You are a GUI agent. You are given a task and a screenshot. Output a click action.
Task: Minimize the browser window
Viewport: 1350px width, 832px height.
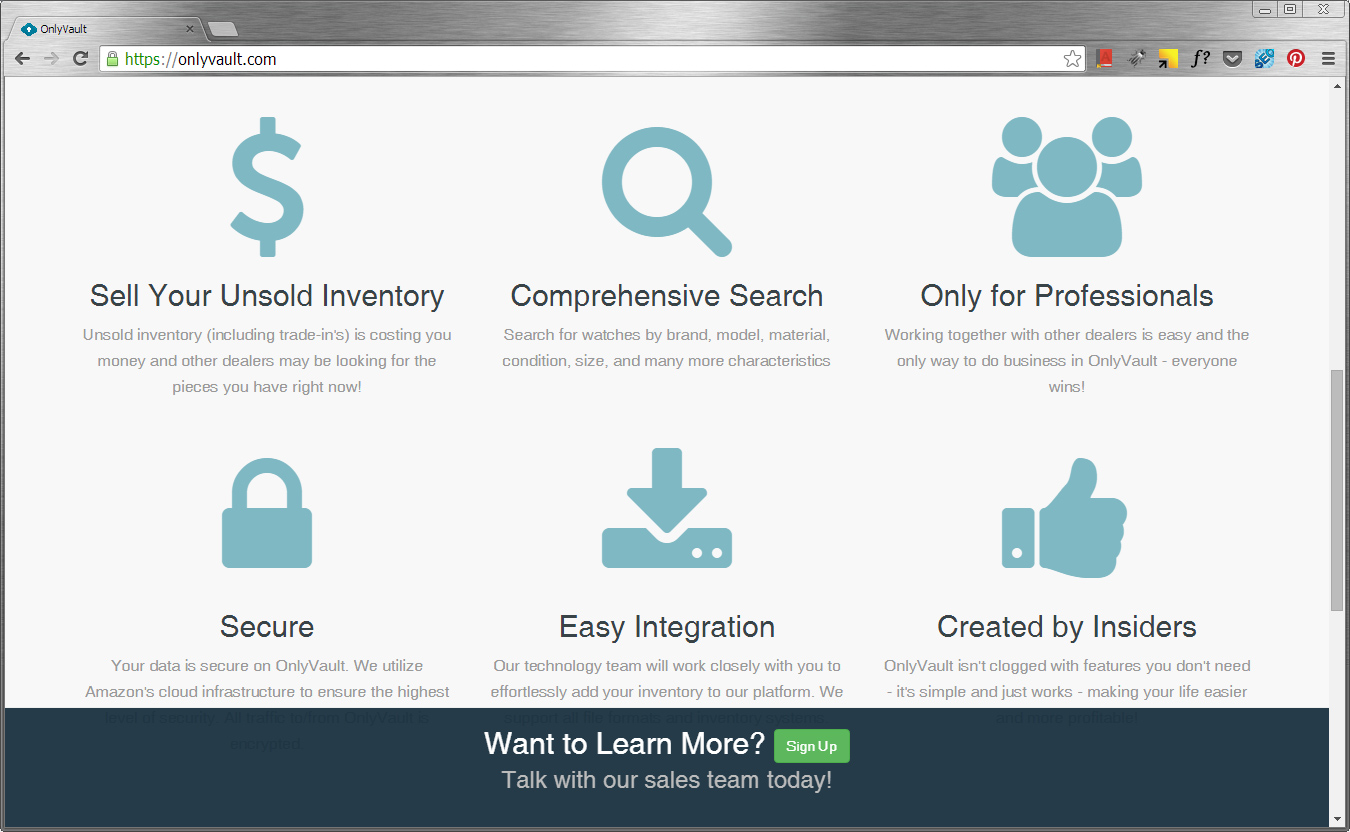[1264, 9]
